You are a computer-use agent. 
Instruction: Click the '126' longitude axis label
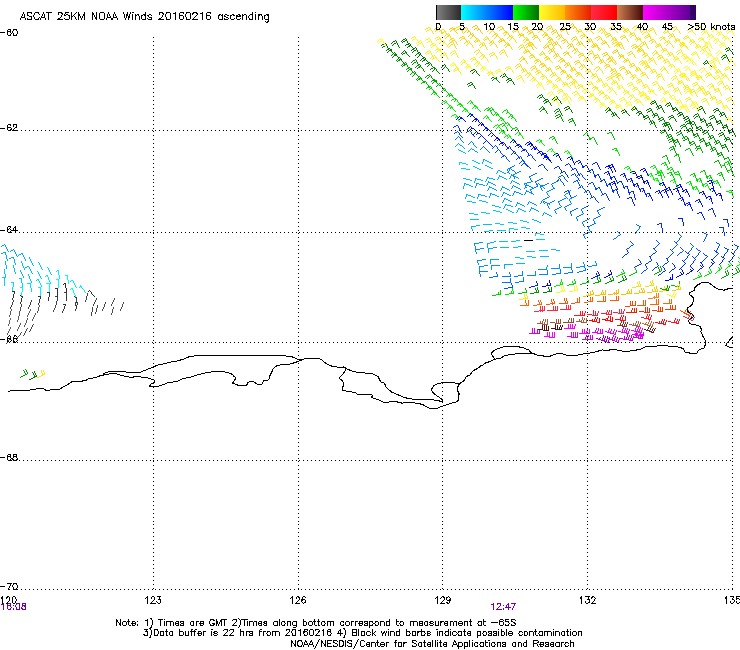pos(298,600)
